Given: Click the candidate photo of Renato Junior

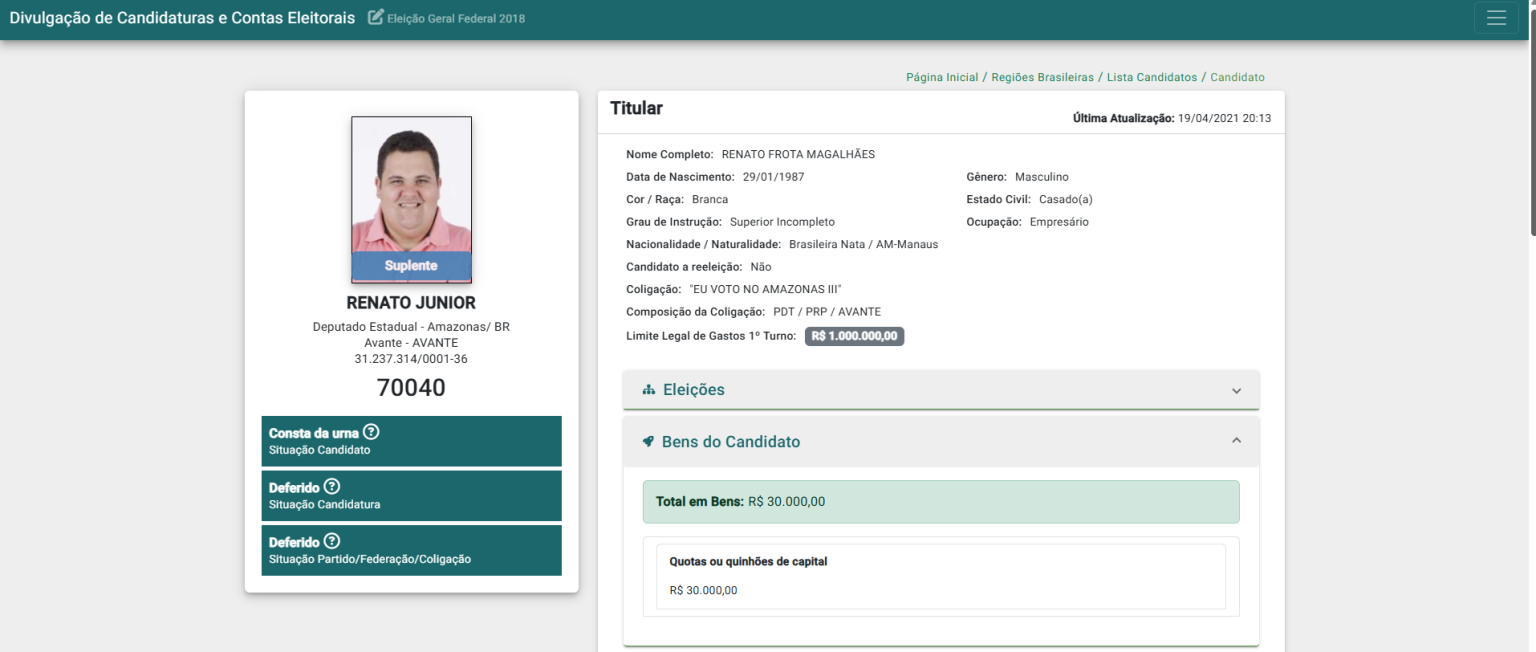Looking at the screenshot, I should click(x=411, y=185).
